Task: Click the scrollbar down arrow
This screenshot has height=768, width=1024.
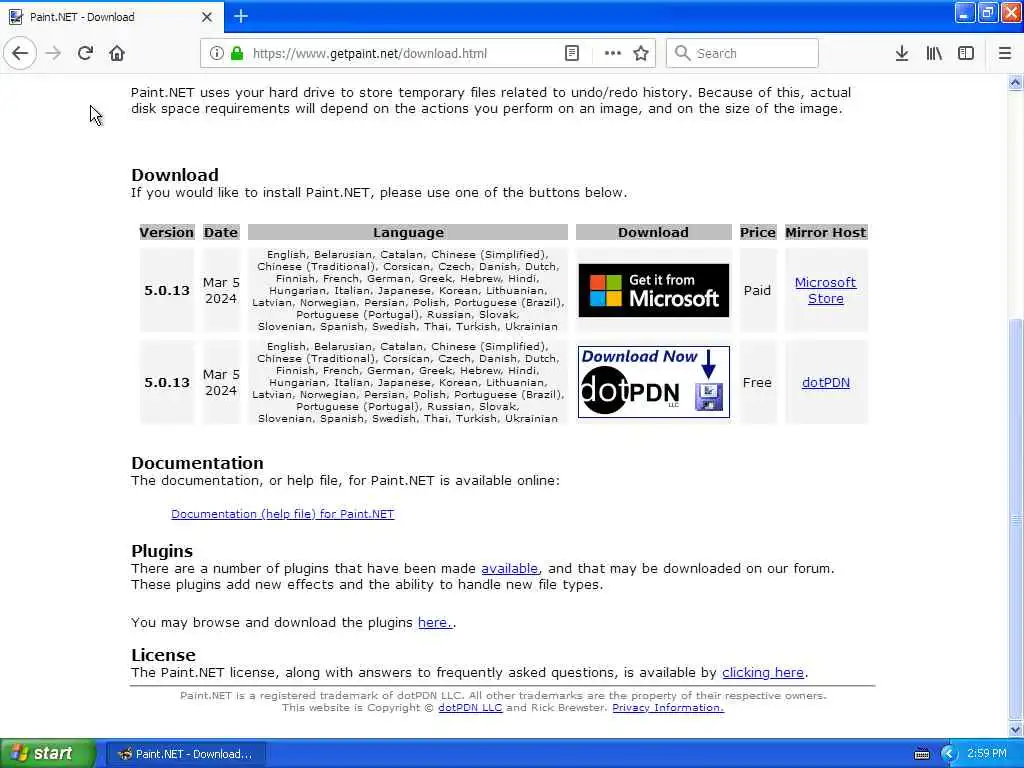Action: 1016,729
